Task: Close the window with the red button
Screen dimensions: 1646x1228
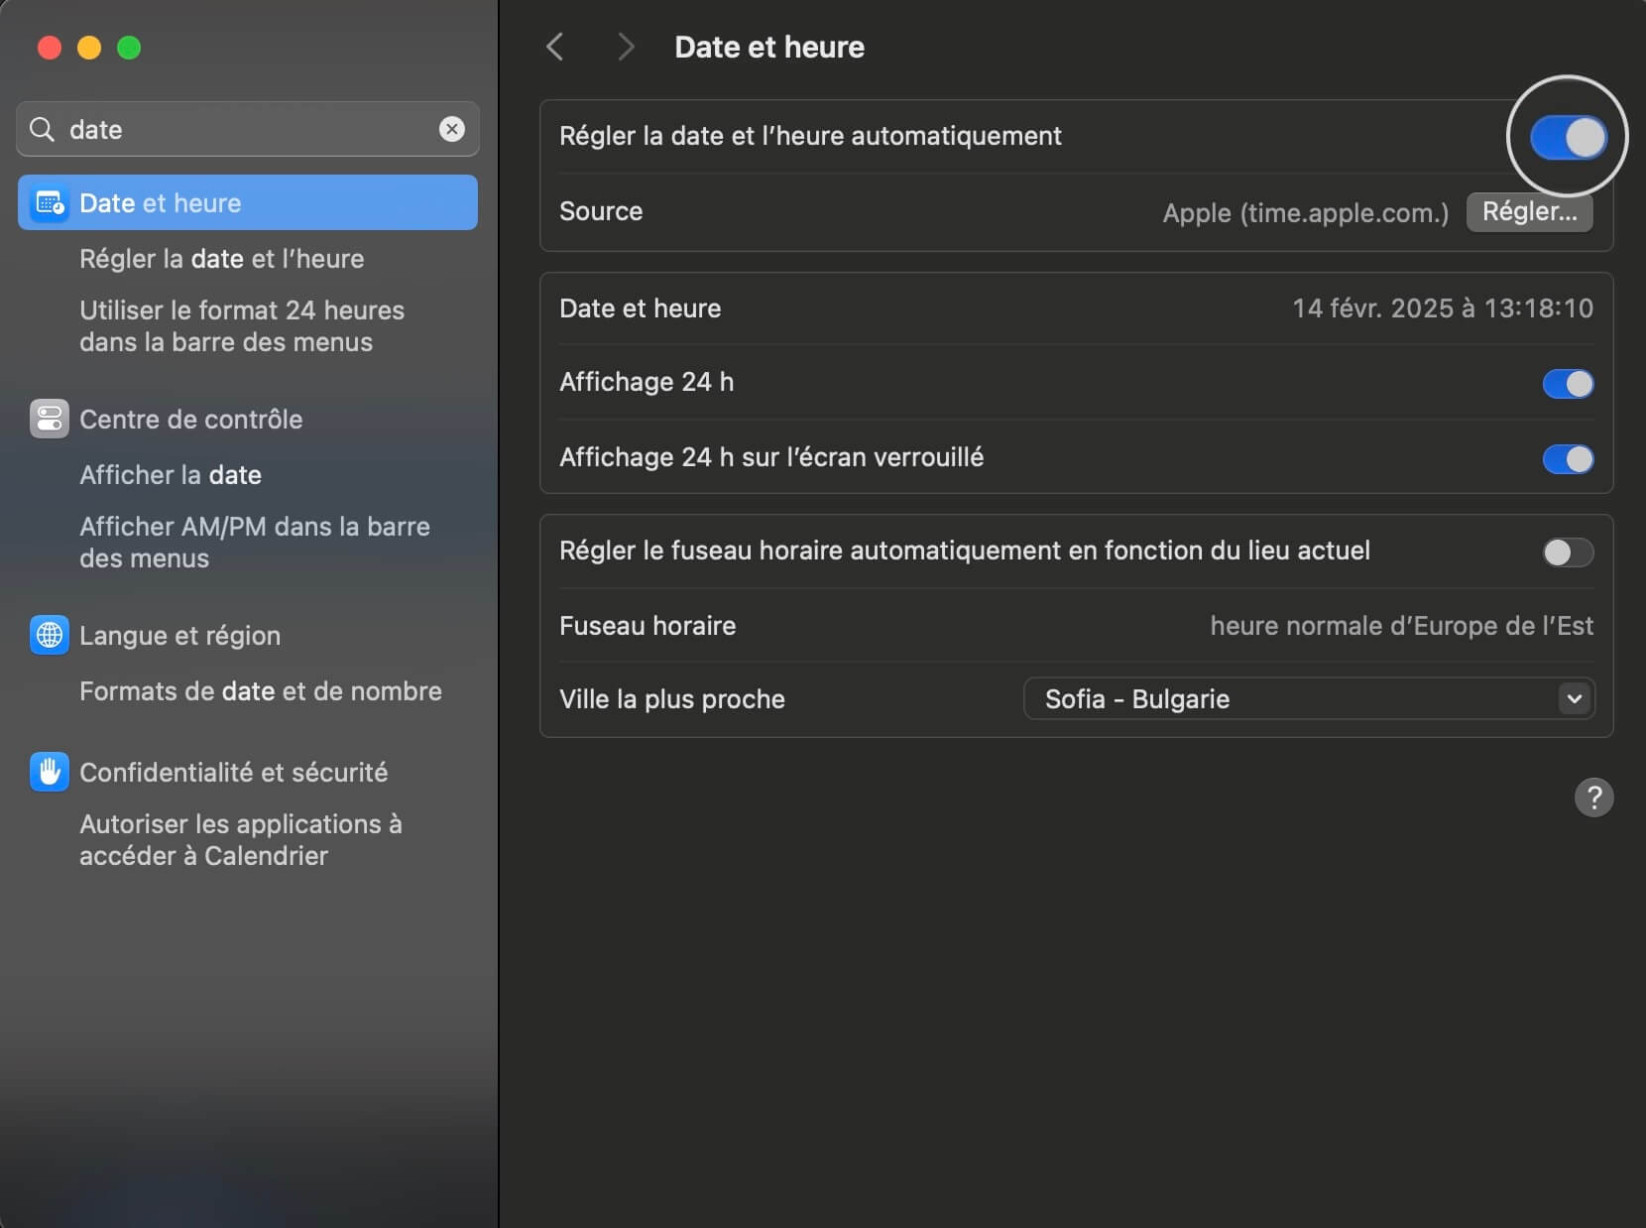Action: coord(49,47)
